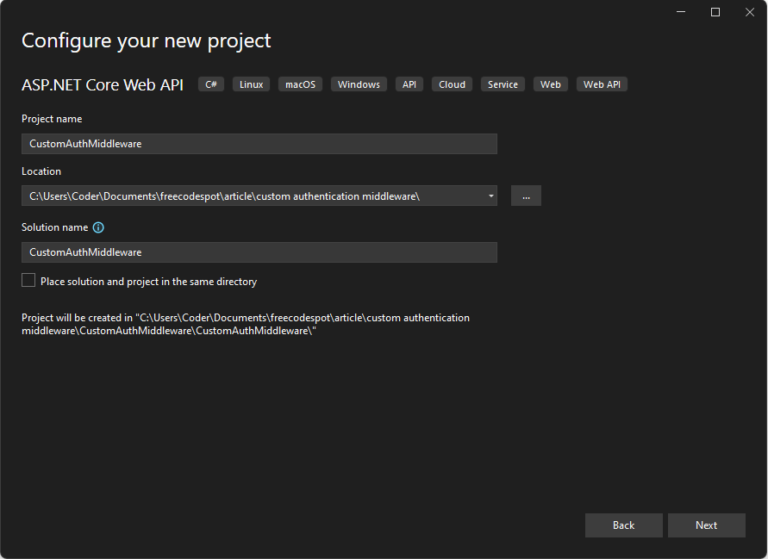This screenshot has height=559, width=768.
Task: Enable Place solution and project in same directory
Action: (x=29, y=281)
